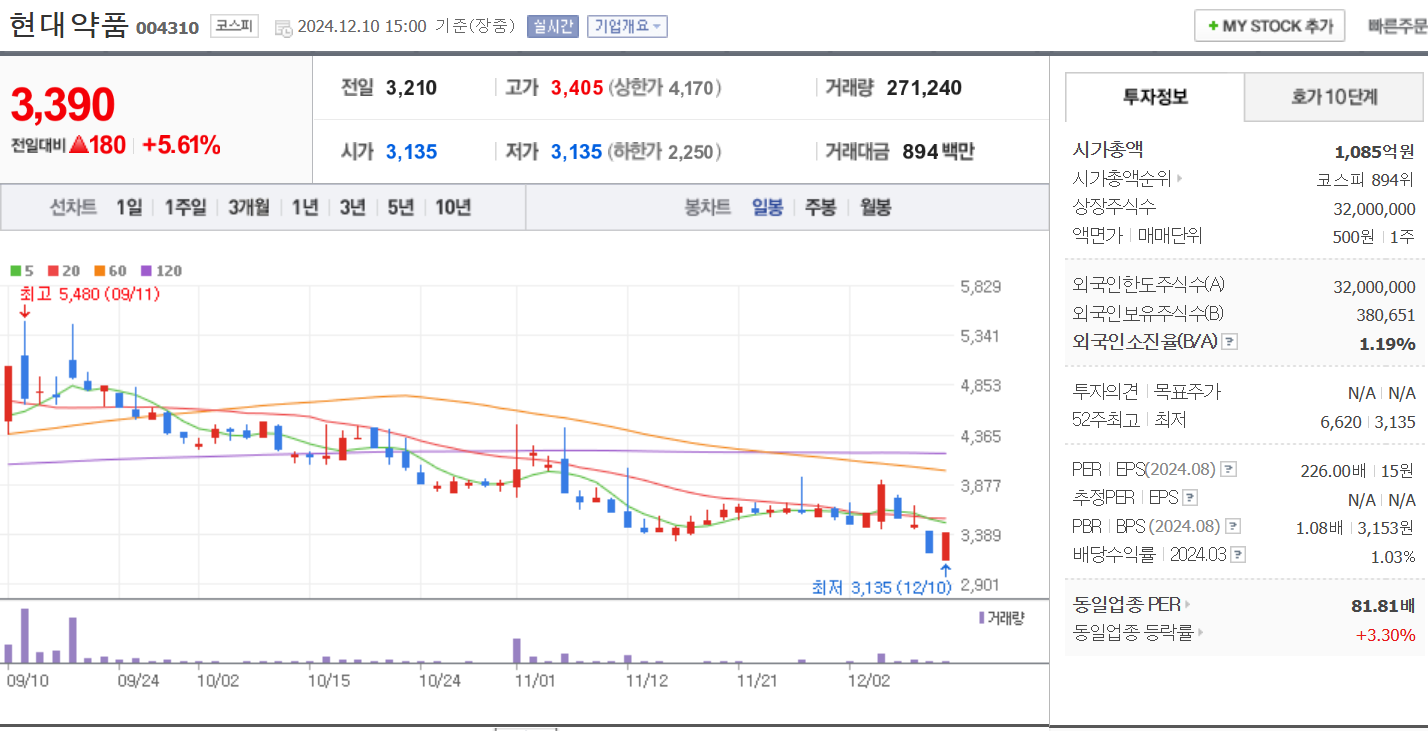The width and height of the screenshot is (1428, 731).
Task: Click the MY STOCK 추가 button
Action: point(1269,25)
